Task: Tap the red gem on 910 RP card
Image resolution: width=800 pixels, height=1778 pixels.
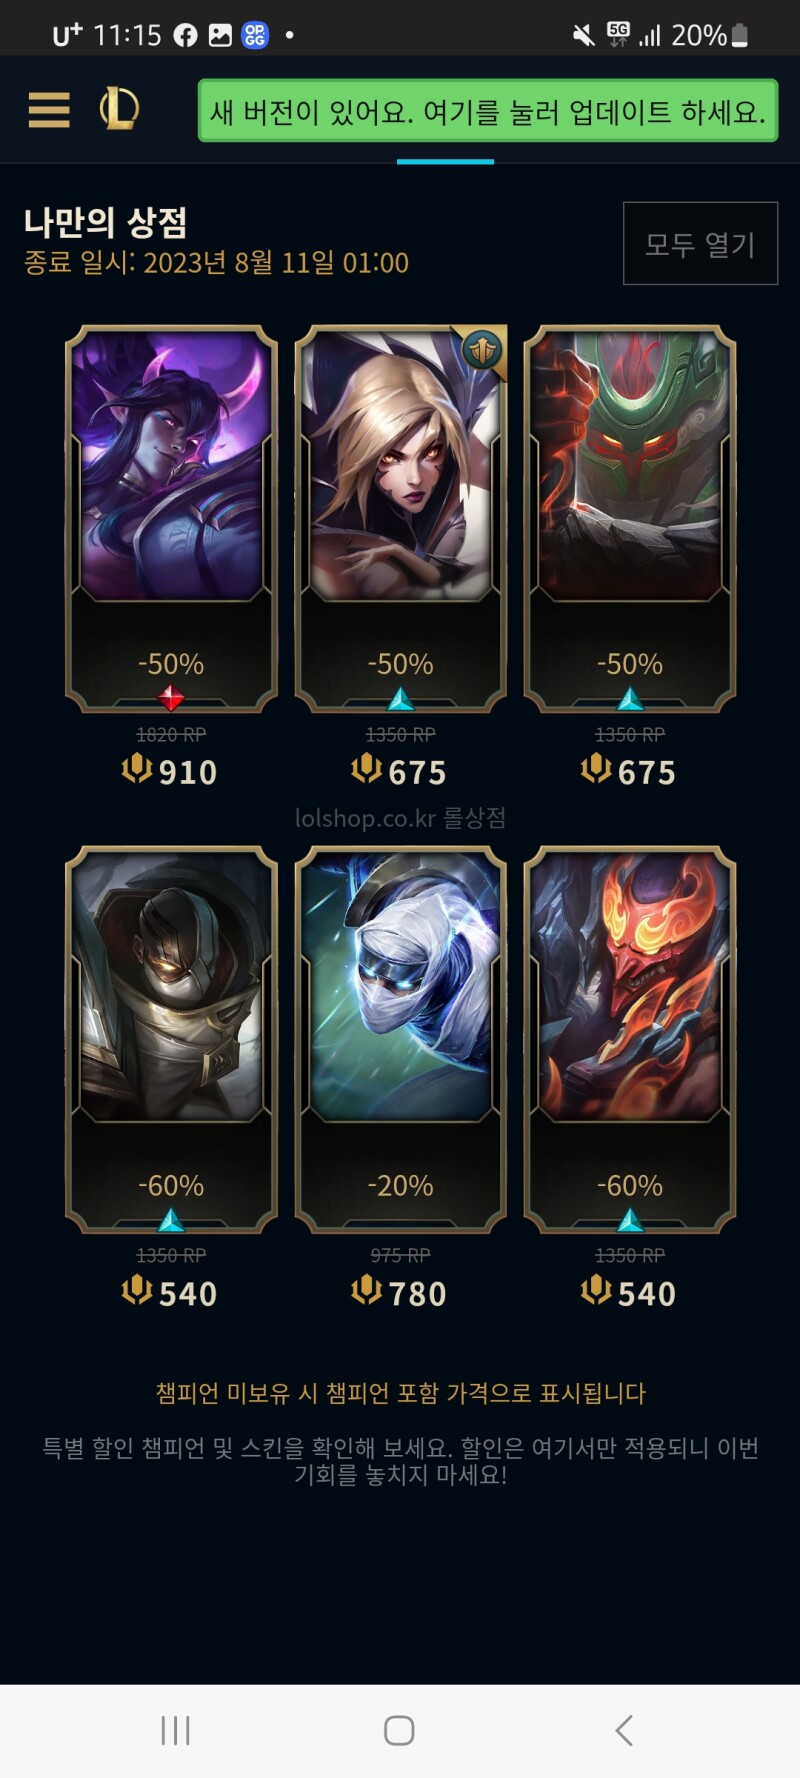Action: (171, 697)
